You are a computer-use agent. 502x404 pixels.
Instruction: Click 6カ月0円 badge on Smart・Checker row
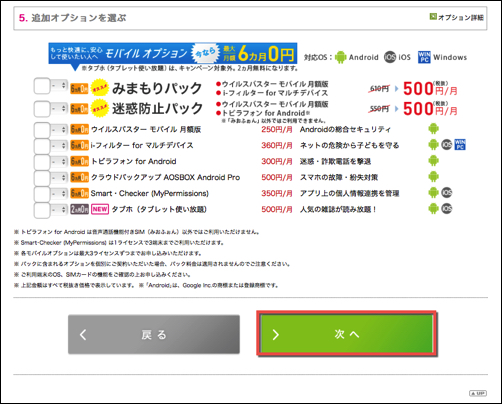coord(79,193)
